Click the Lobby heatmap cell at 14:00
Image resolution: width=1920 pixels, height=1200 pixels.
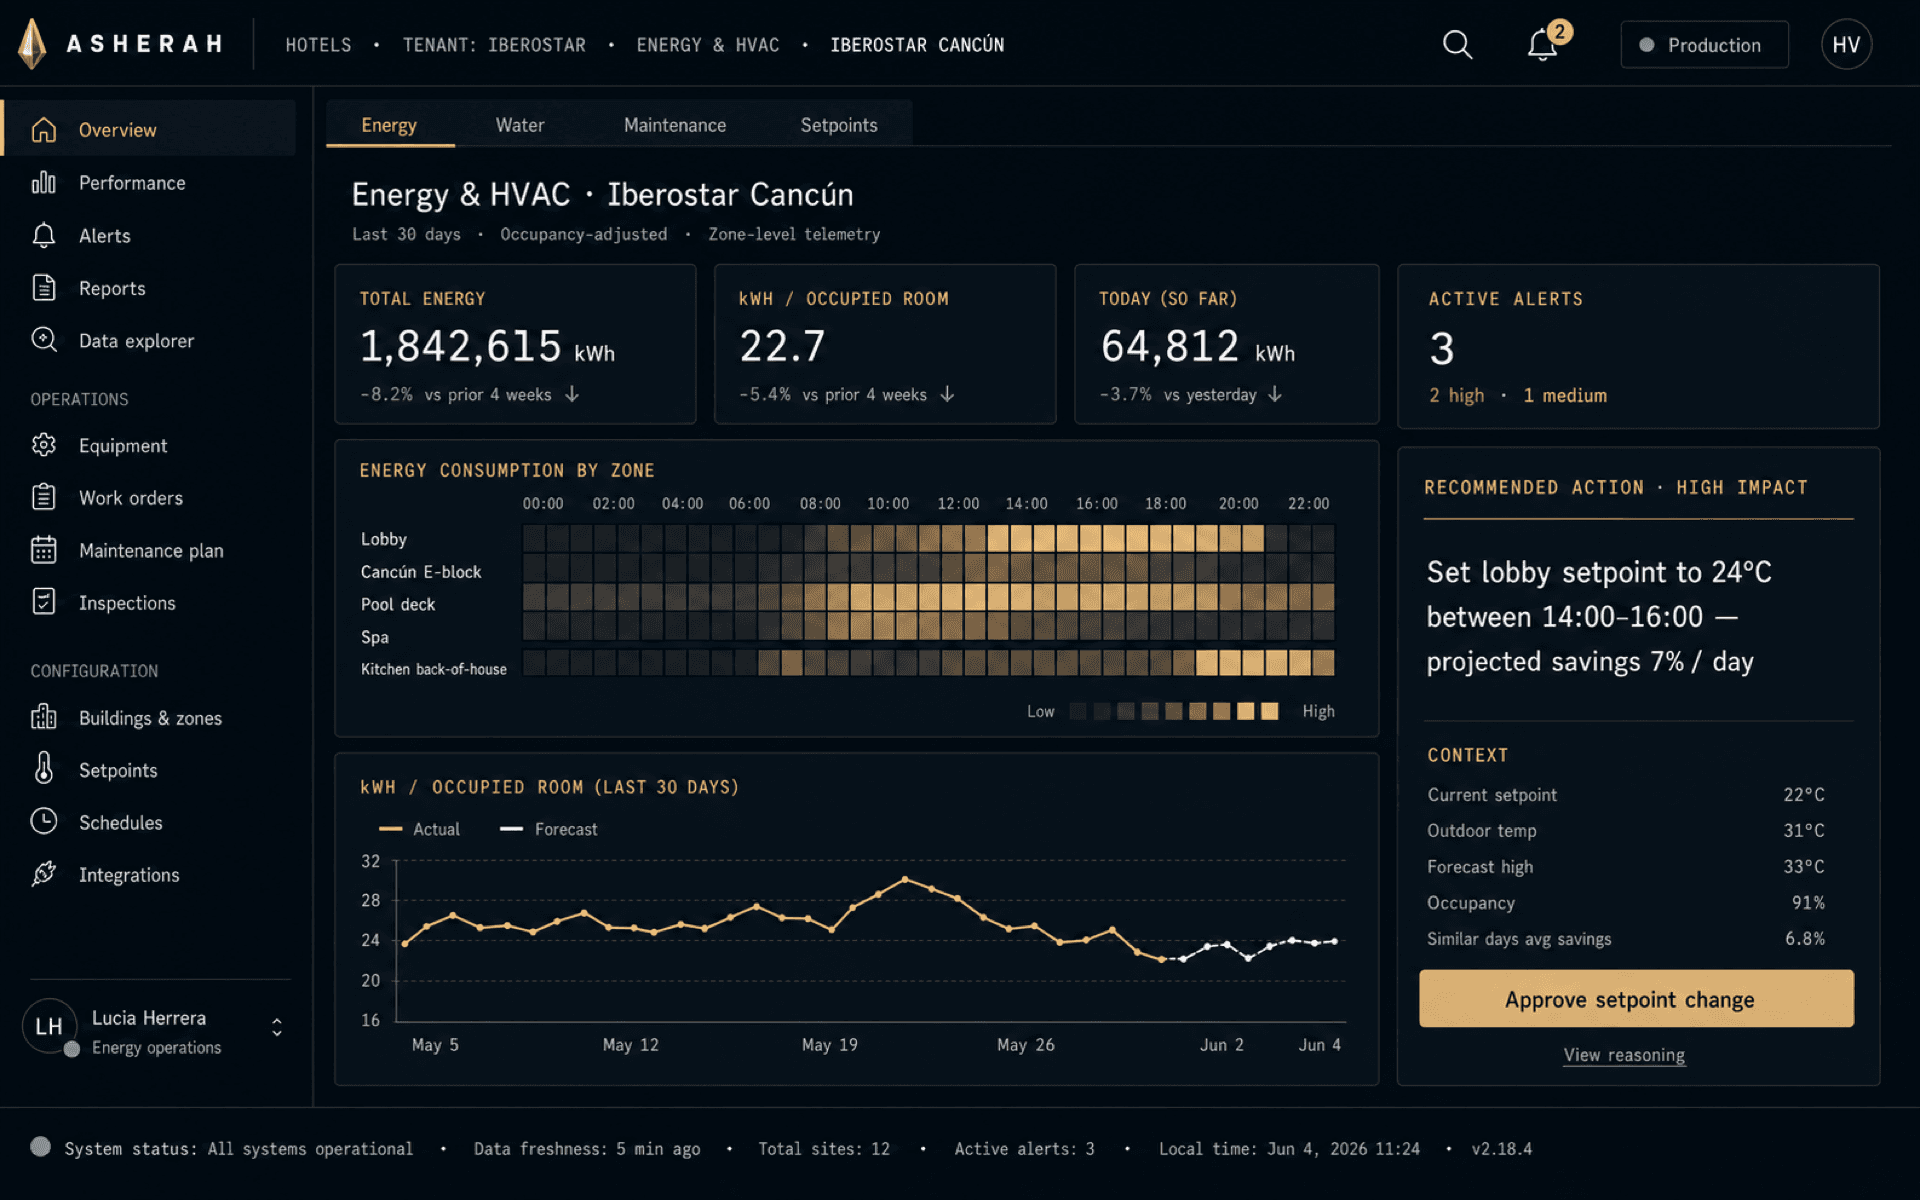pos(1021,539)
